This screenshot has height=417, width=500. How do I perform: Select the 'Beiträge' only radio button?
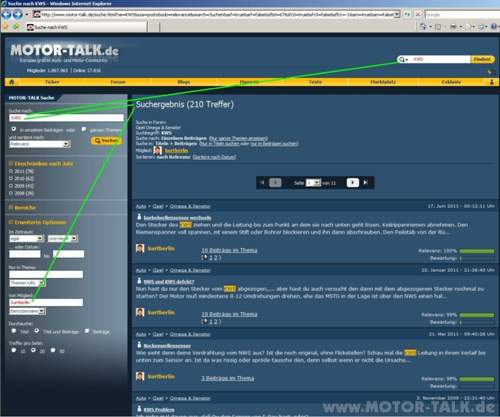click(87, 331)
